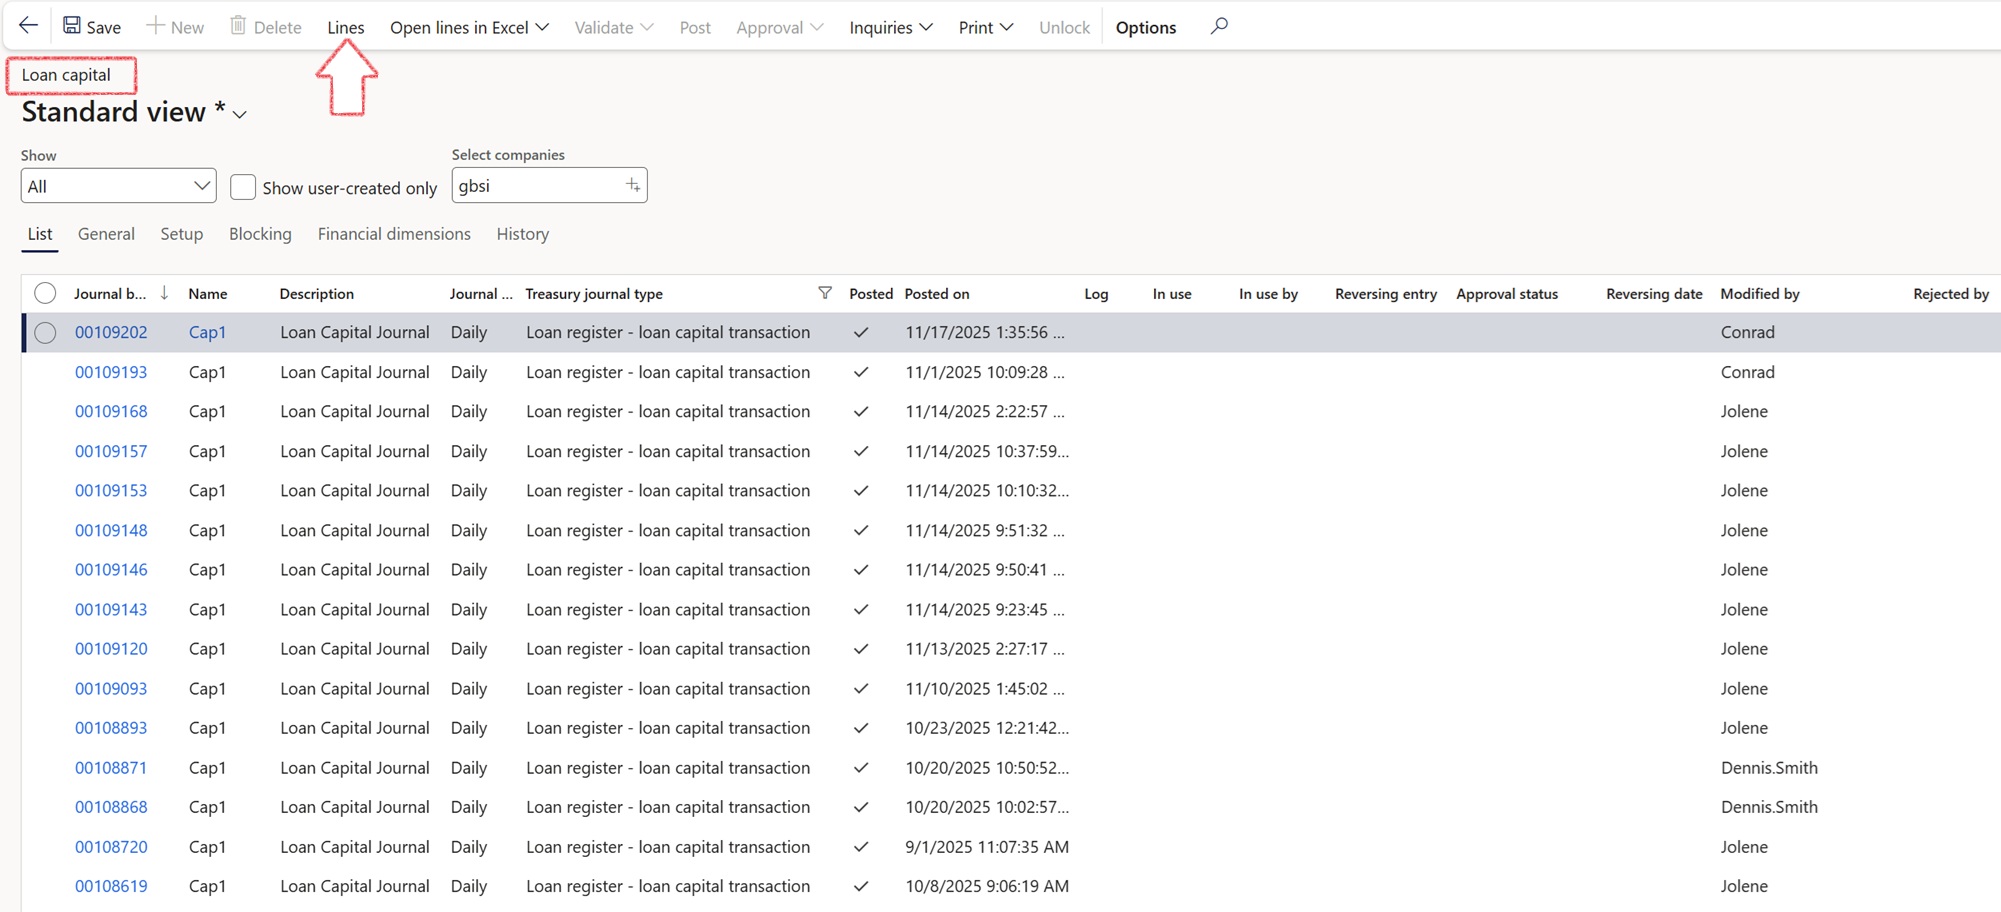Click the filter icon on Treasury journal type
Image resolution: width=2001 pixels, height=912 pixels.
click(825, 293)
